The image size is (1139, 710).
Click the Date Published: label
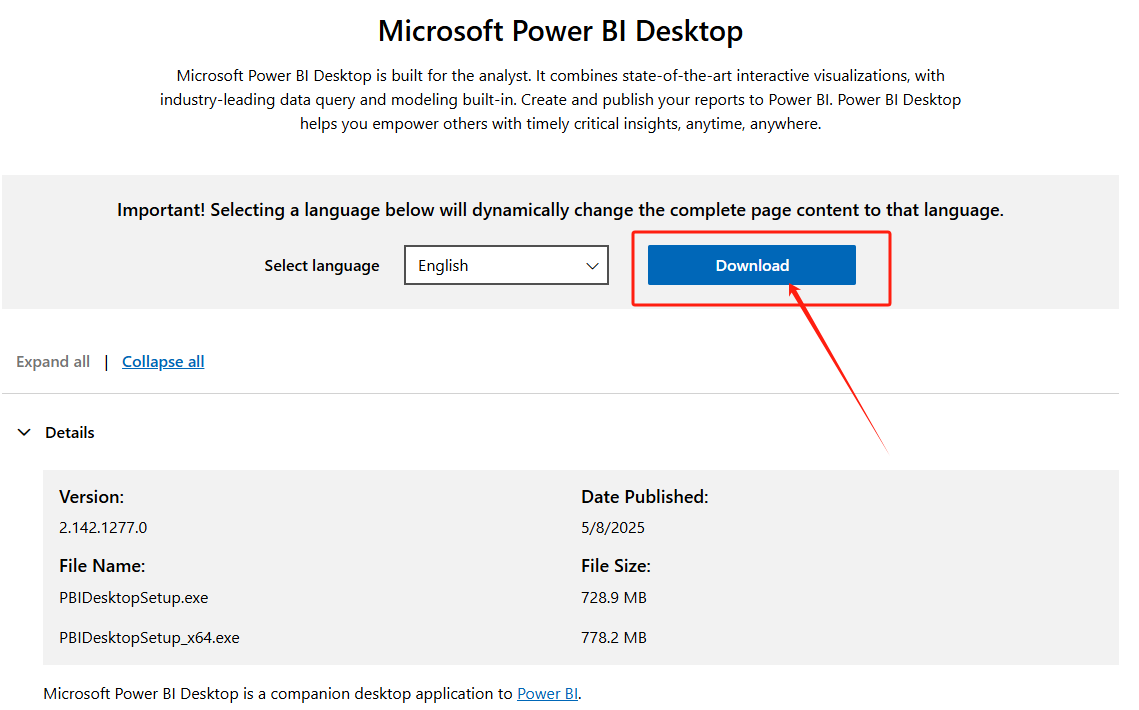tap(644, 497)
